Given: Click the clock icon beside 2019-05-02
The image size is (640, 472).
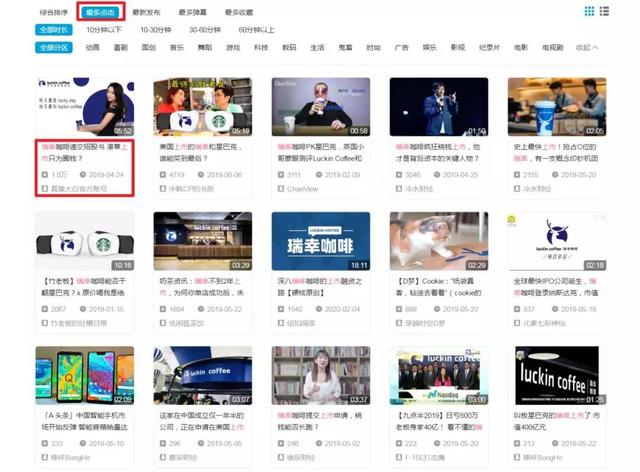Looking at the screenshot, I should click(x=319, y=443).
